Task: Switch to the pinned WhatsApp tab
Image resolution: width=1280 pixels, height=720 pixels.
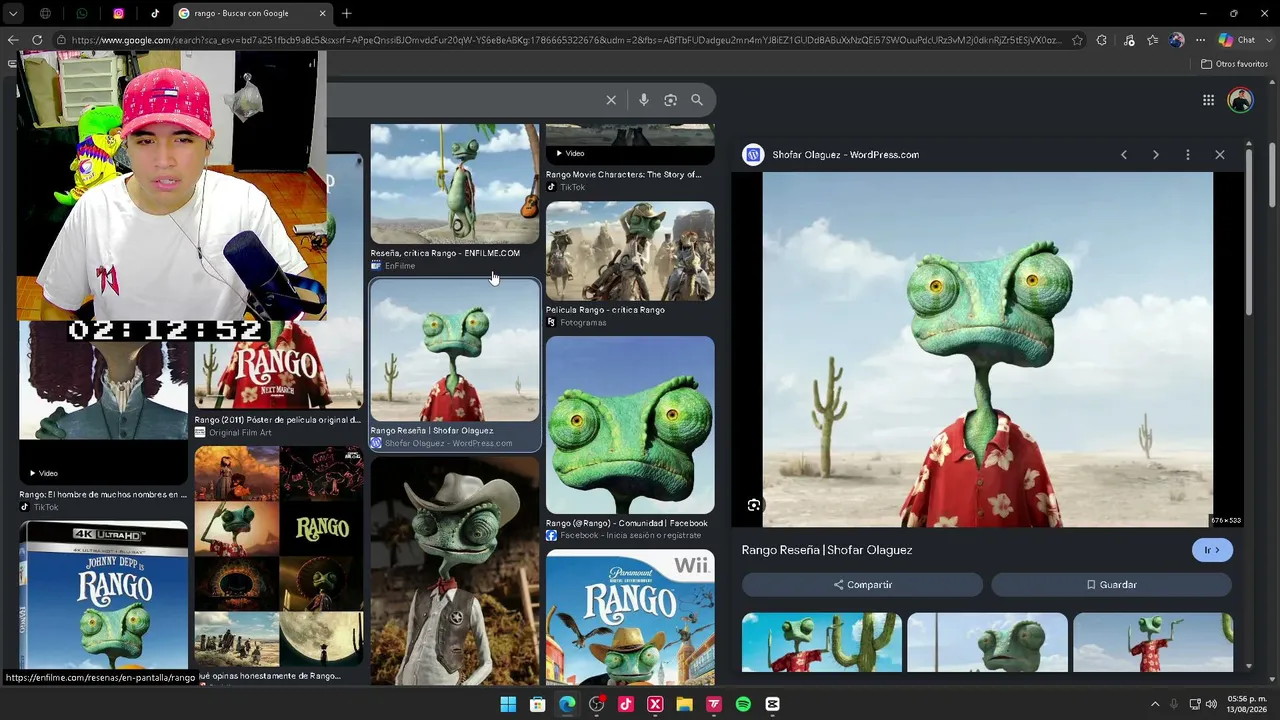Action: click(82, 13)
